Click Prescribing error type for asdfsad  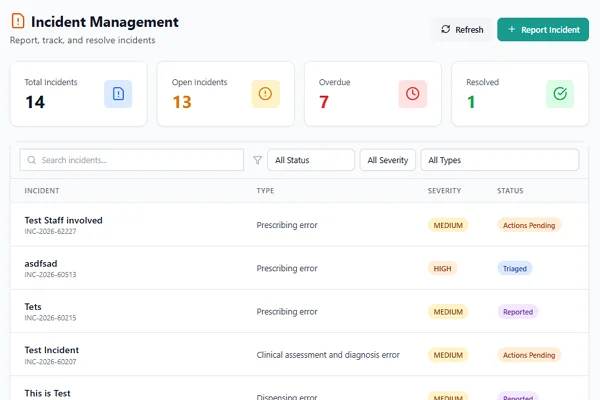[287, 268]
